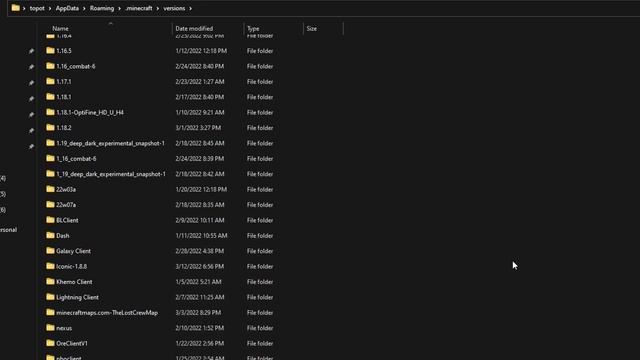Select the Dash folder name
Screen dimensions: 640x360
pos(62,236)
